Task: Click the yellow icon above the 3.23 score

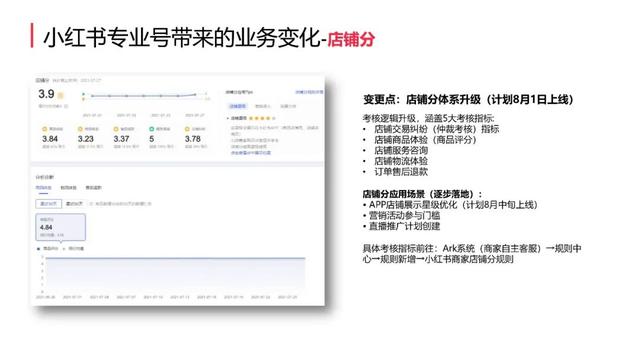Action: (x=80, y=129)
